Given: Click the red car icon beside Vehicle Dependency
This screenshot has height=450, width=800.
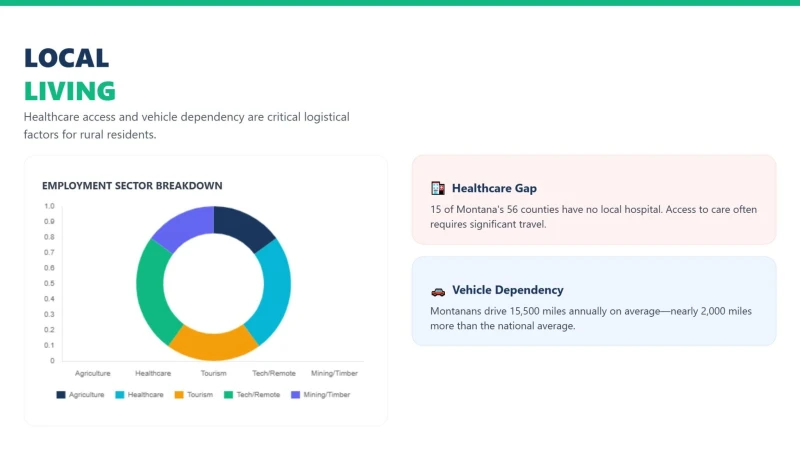Looking at the screenshot, I should coord(438,291).
